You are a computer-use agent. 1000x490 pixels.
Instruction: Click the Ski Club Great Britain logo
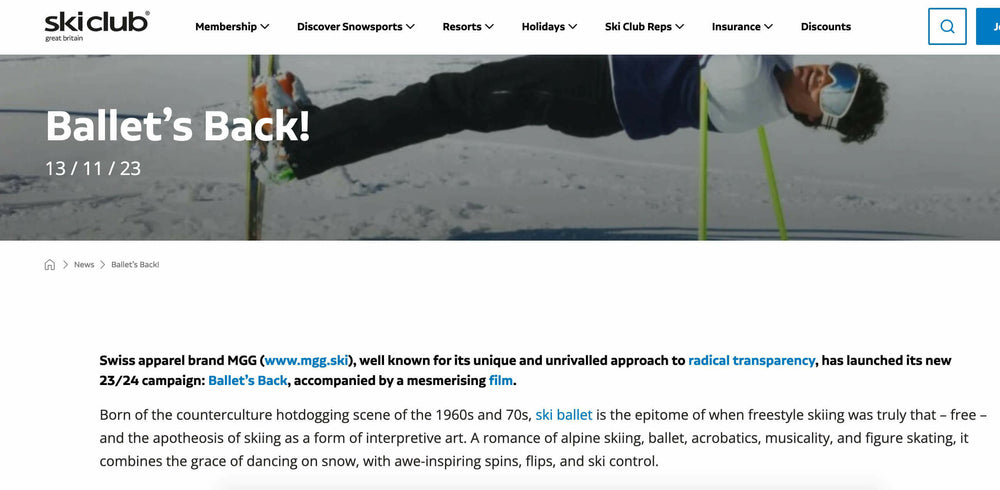pyautogui.click(x=97, y=26)
